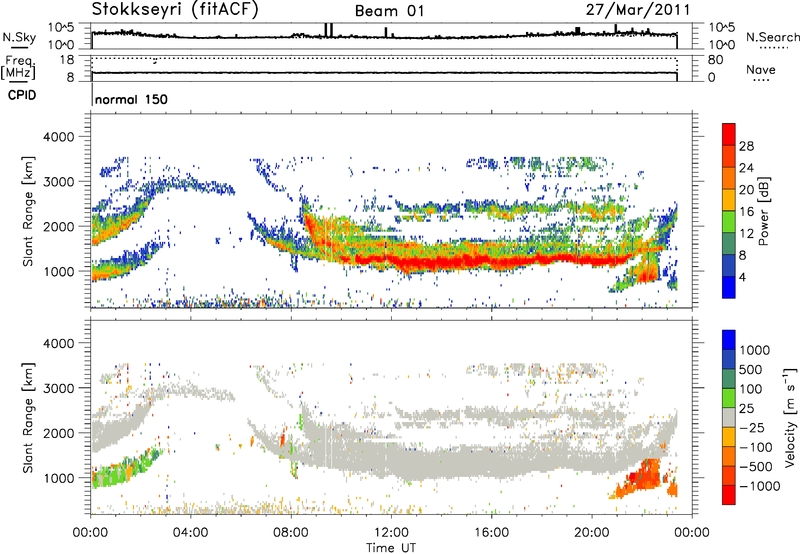Screen dimensions: 800x554
Task: Click the 'Stokkseyri (fitACF)' title text
Action: click(x=175, y=10)
